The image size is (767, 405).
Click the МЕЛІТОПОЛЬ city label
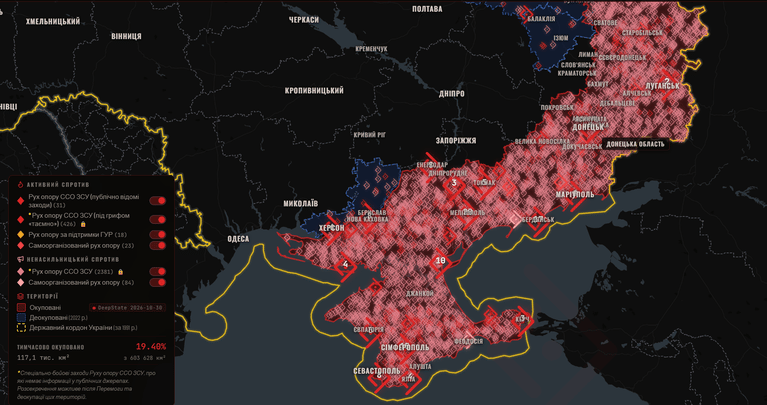coord(468,212)
